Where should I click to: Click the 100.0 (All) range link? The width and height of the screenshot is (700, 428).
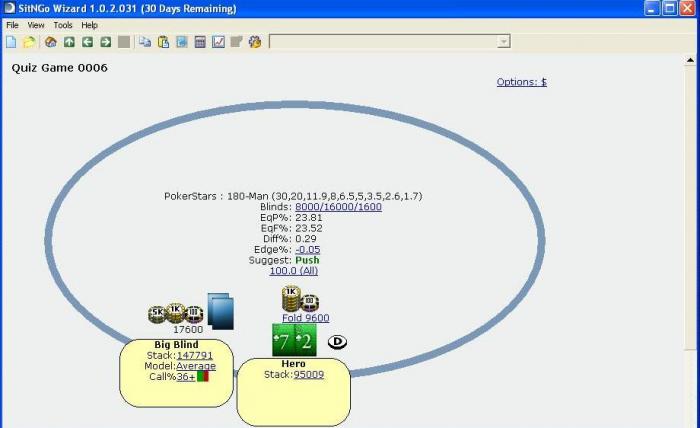click(x=294, y=270)
